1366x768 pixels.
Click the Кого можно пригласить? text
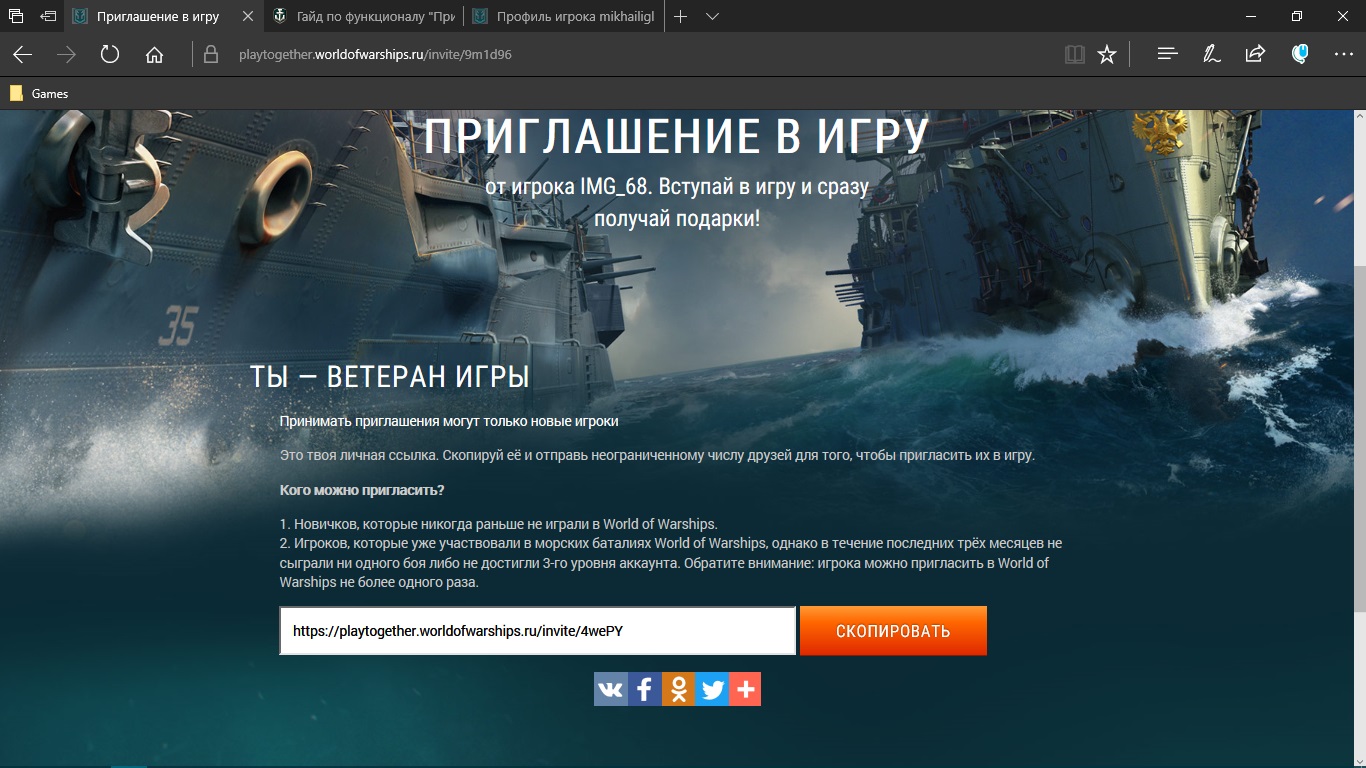[362, 490]
